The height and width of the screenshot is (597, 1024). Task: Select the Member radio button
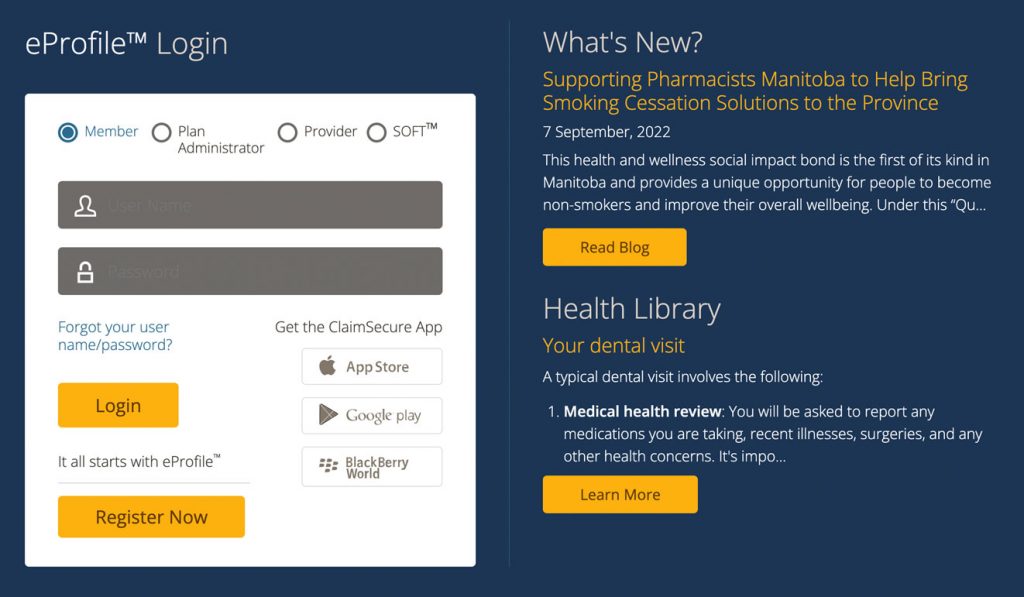[x=68, y=132]
